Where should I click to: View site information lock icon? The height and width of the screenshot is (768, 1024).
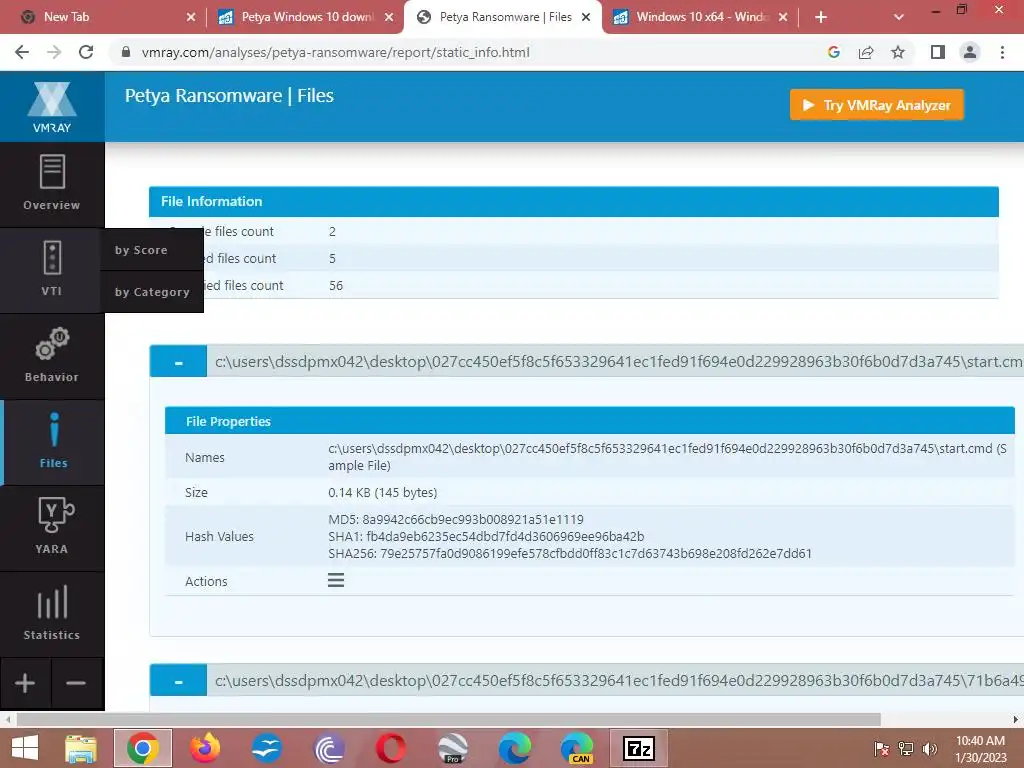(x=127, y=52)
